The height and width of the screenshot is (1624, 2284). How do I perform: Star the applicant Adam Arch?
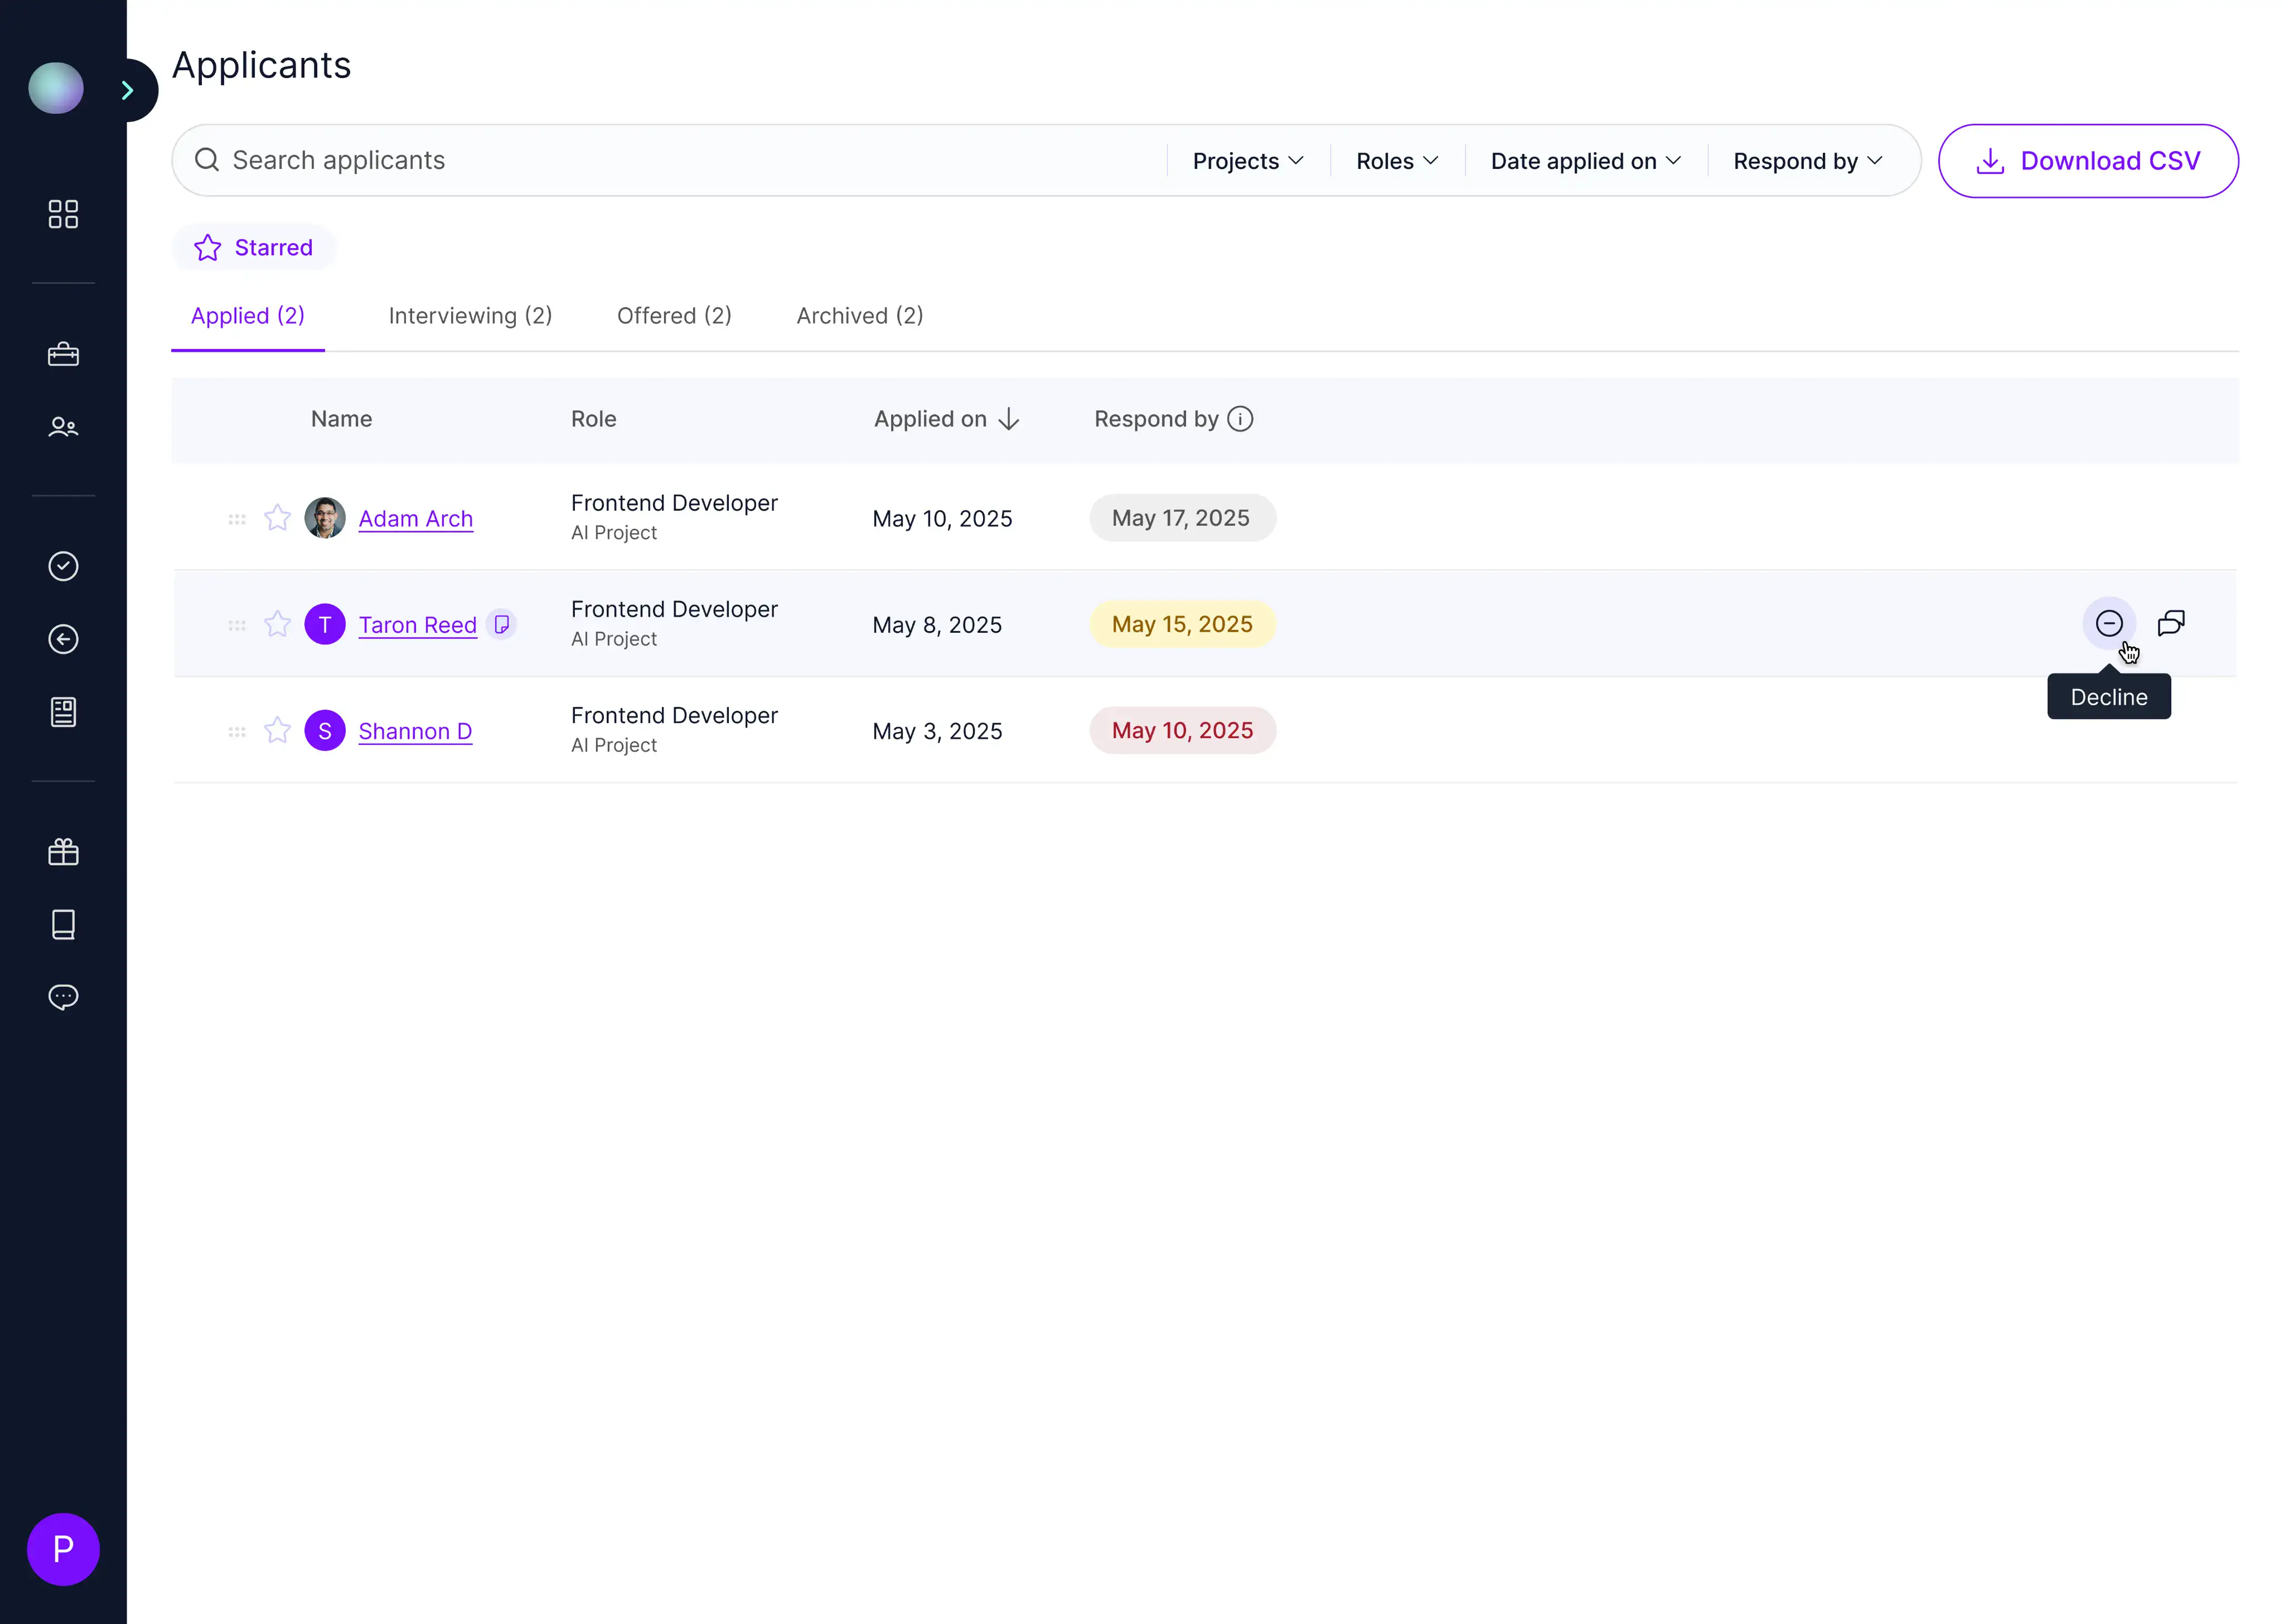coord(277,518)
